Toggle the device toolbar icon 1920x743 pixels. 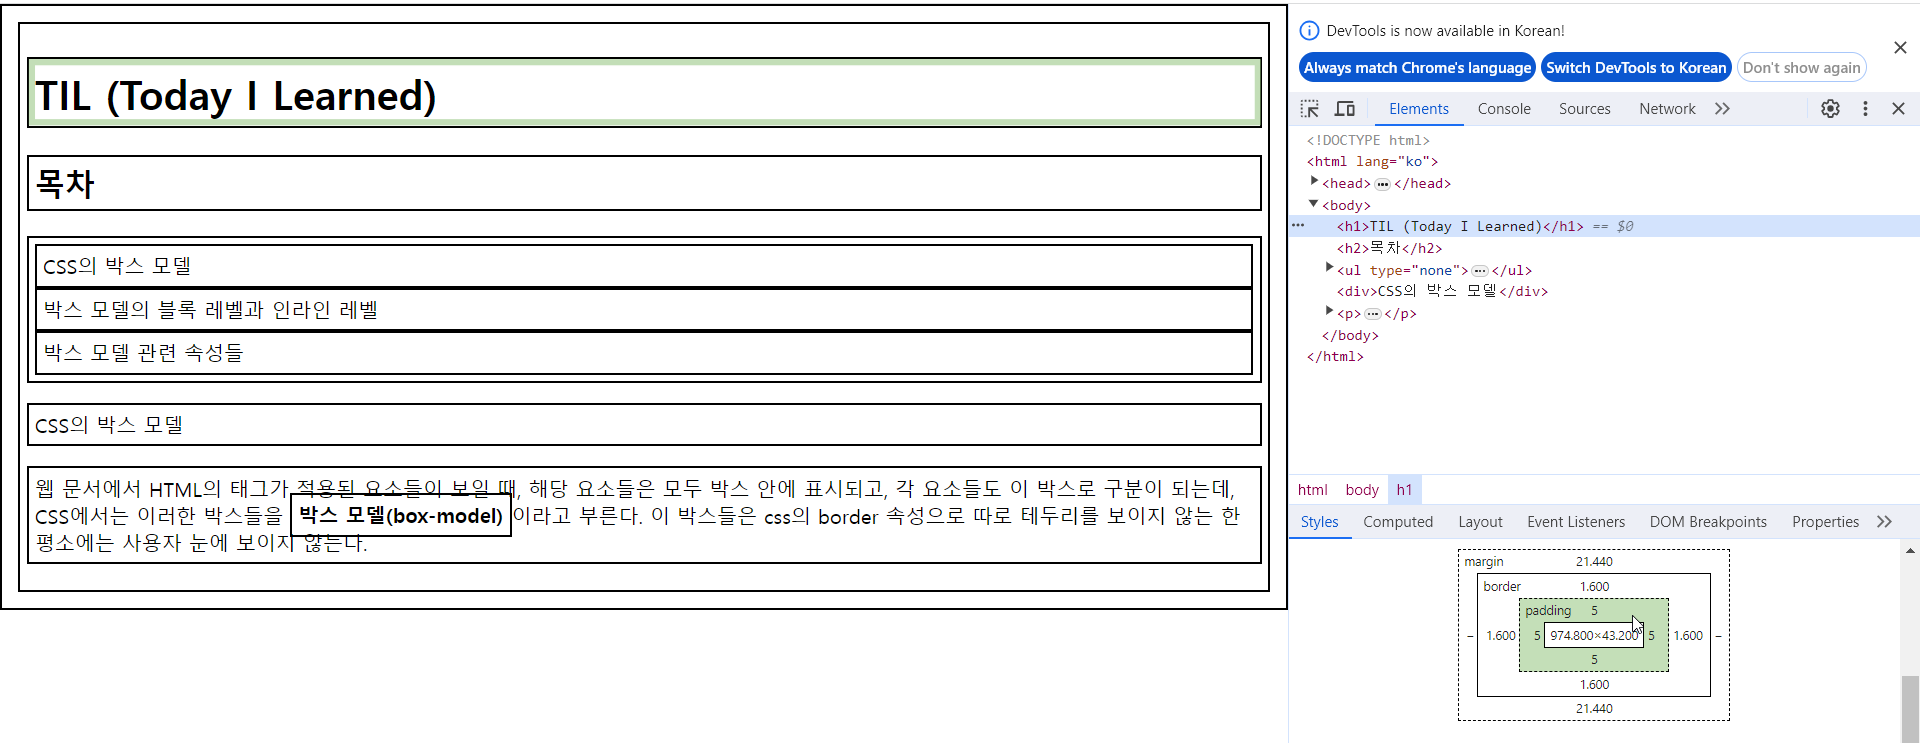click(1345, 108)
